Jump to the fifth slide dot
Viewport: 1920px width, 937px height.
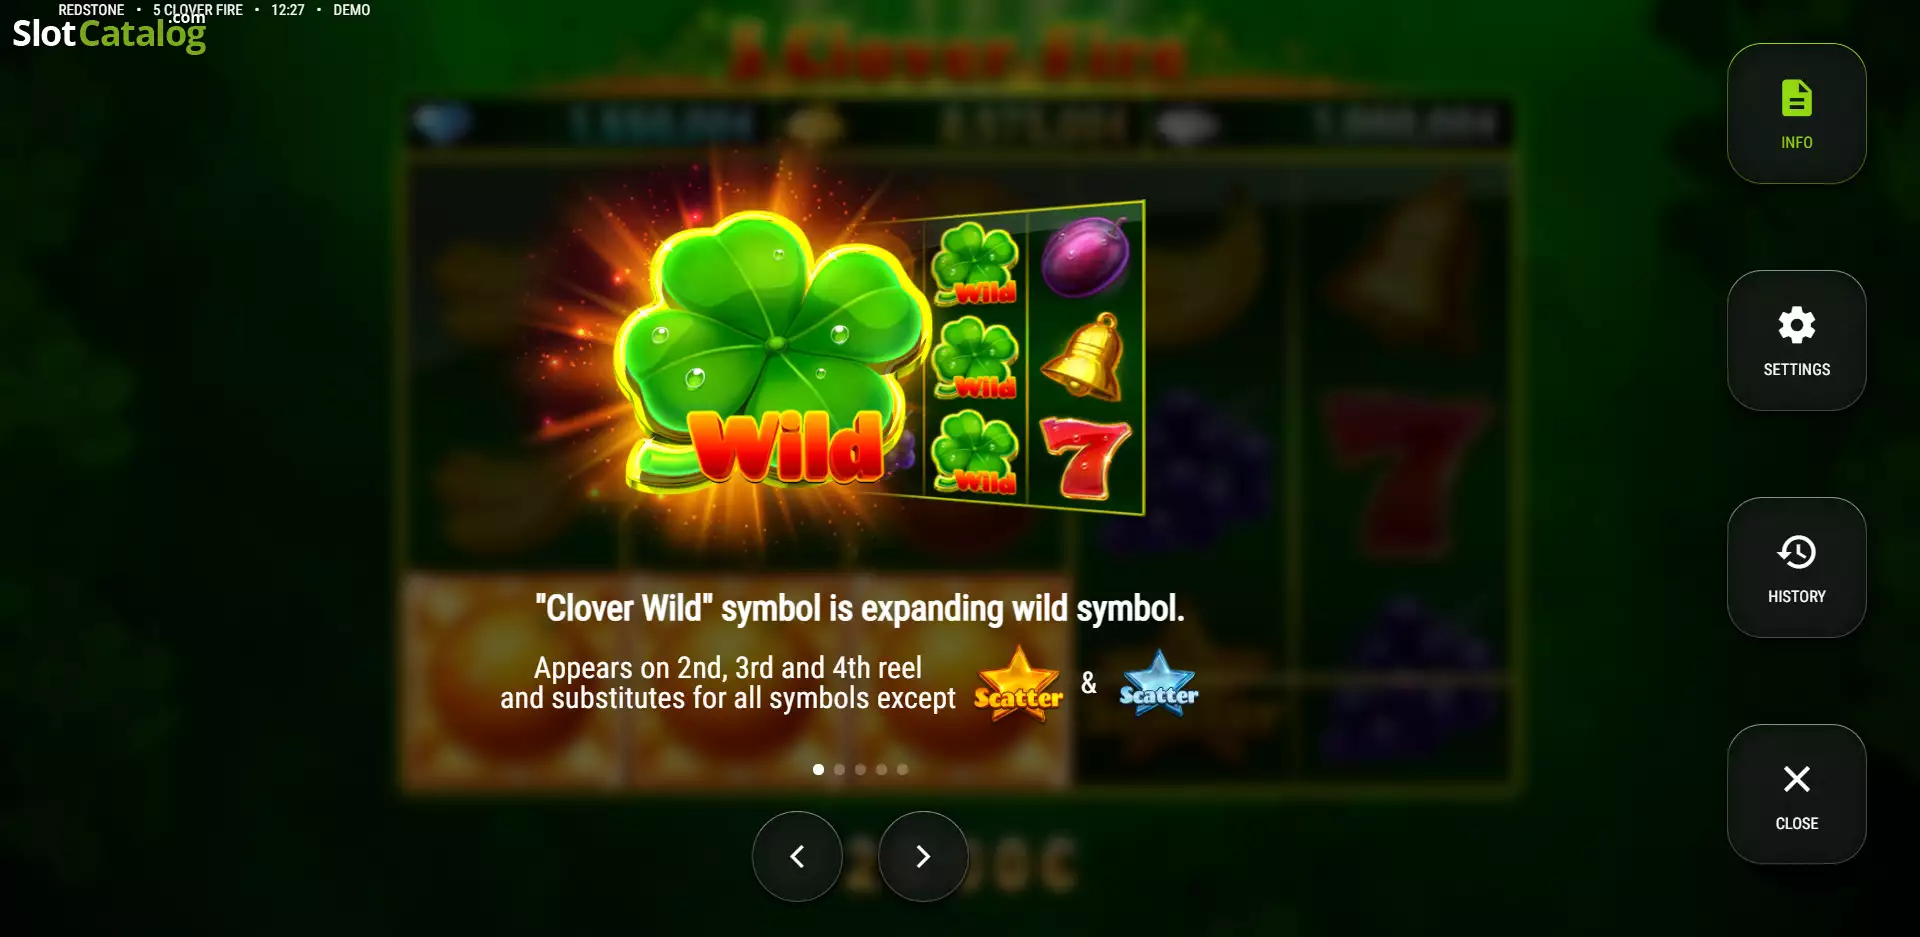click(x=902, y=769)
